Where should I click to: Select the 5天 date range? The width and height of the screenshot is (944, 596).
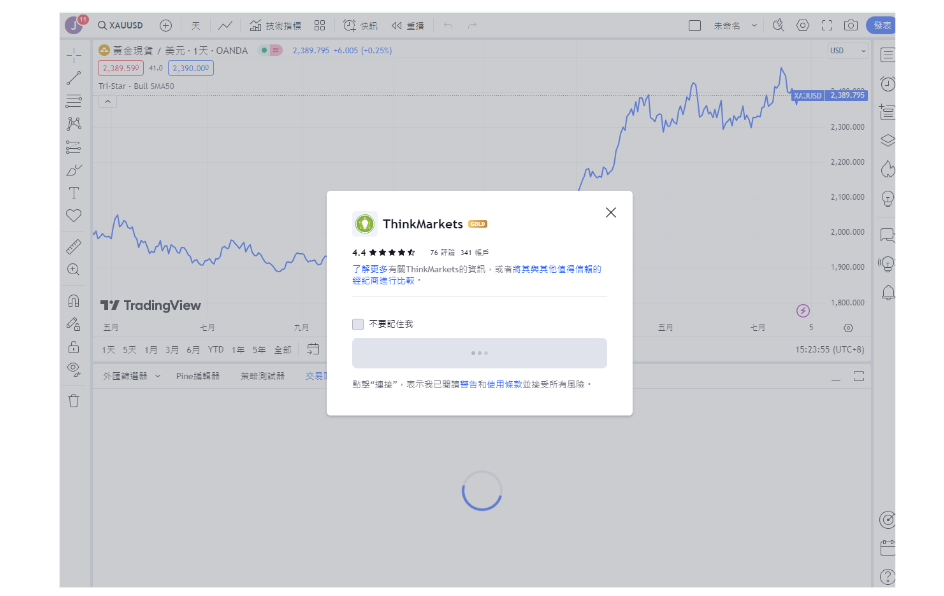click(x=129, y=350)
